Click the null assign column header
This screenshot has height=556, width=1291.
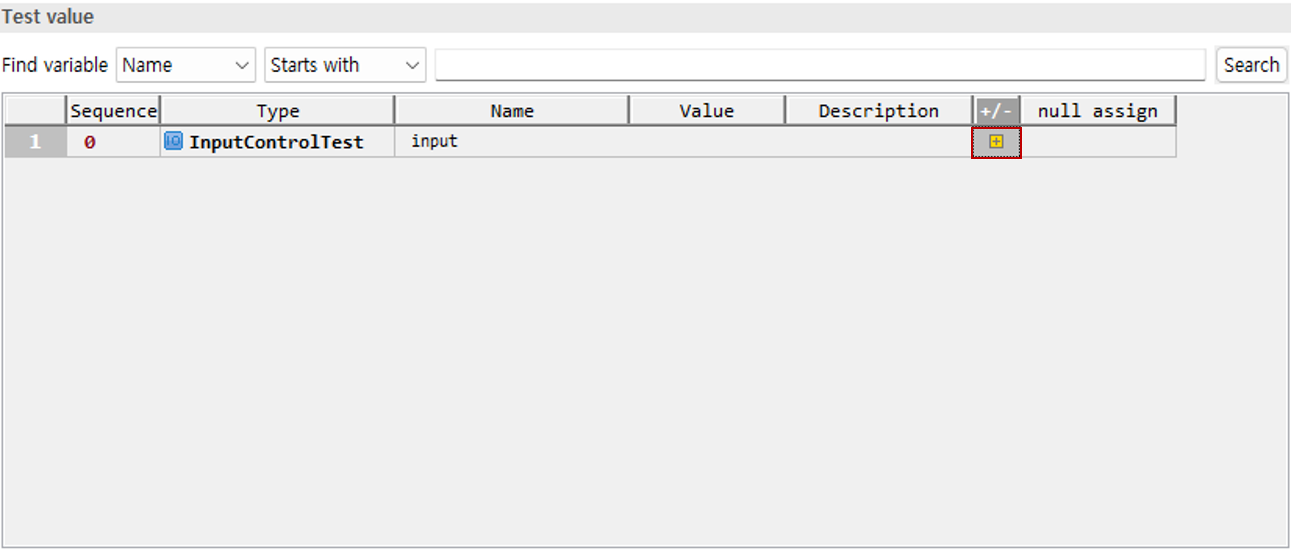1098,111
